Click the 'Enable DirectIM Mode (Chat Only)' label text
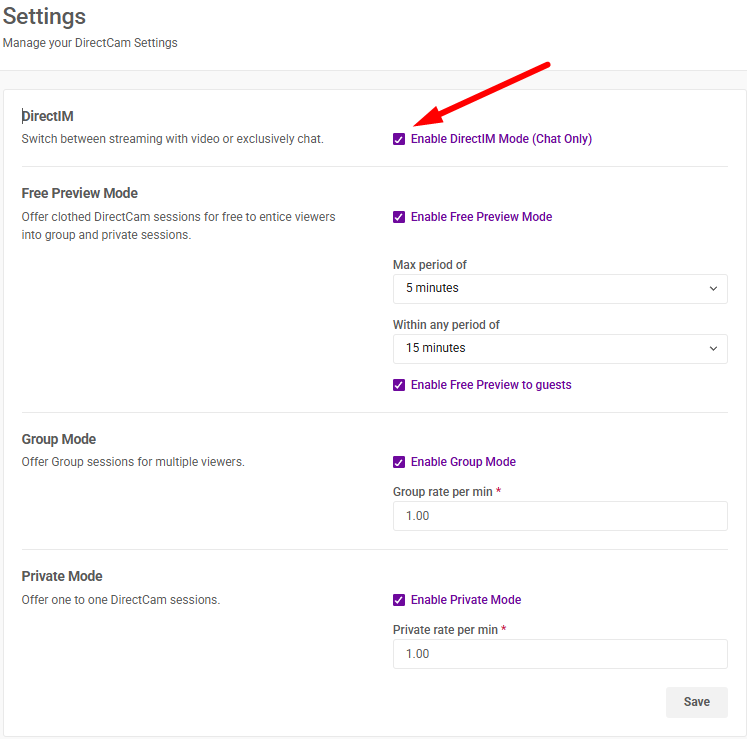This screenshot has width=747, height=739. click(x=501, y=139)
